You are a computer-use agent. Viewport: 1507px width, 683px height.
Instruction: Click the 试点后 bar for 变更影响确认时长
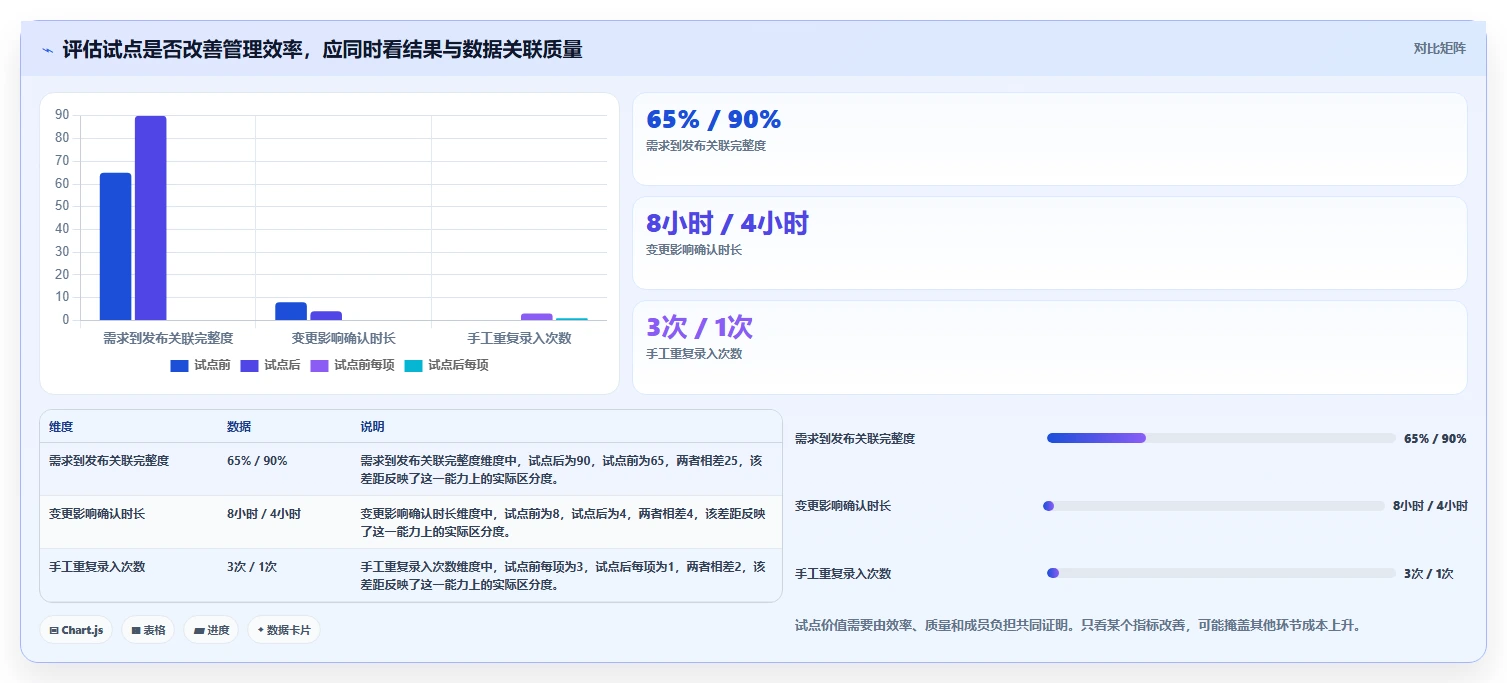(x=326, y=315)
